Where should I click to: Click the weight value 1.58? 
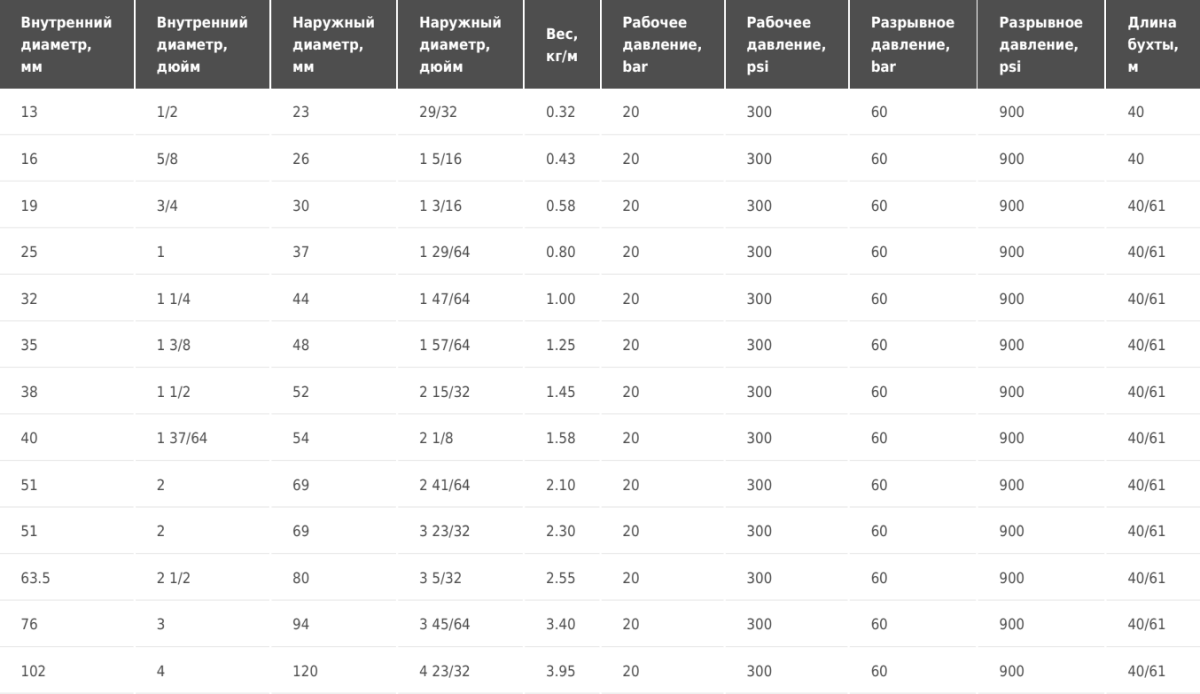tap(561, 438)
